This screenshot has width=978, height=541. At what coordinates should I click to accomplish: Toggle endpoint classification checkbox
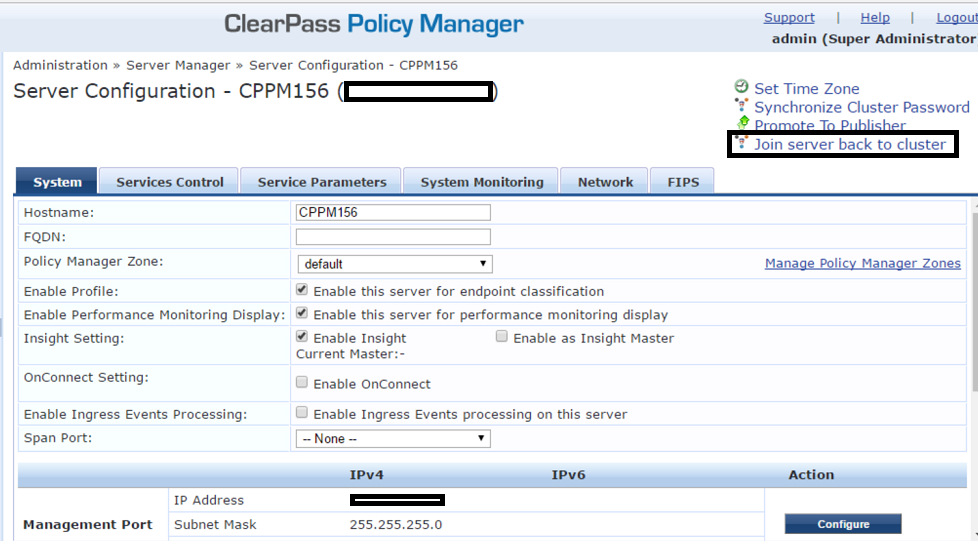click(x=302, y=290)
